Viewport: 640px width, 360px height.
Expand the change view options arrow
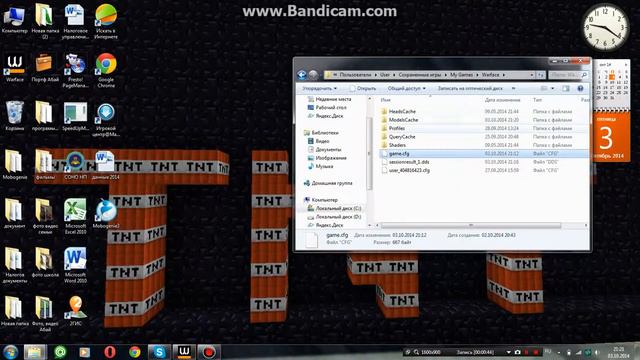click(553, 89)
